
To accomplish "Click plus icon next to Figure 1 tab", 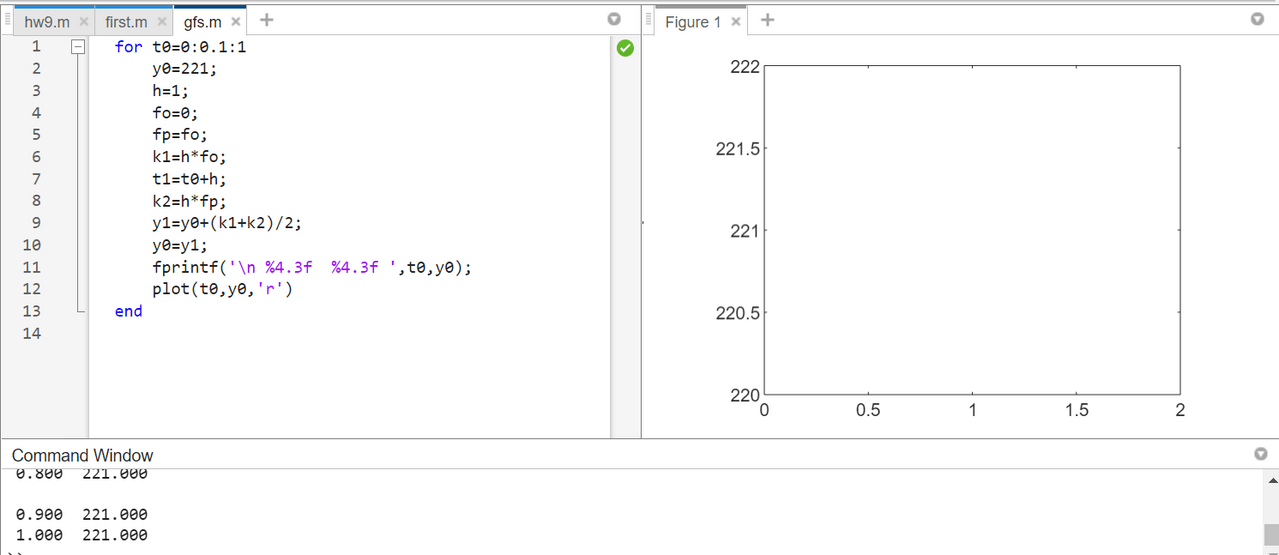I will point(767,20).
